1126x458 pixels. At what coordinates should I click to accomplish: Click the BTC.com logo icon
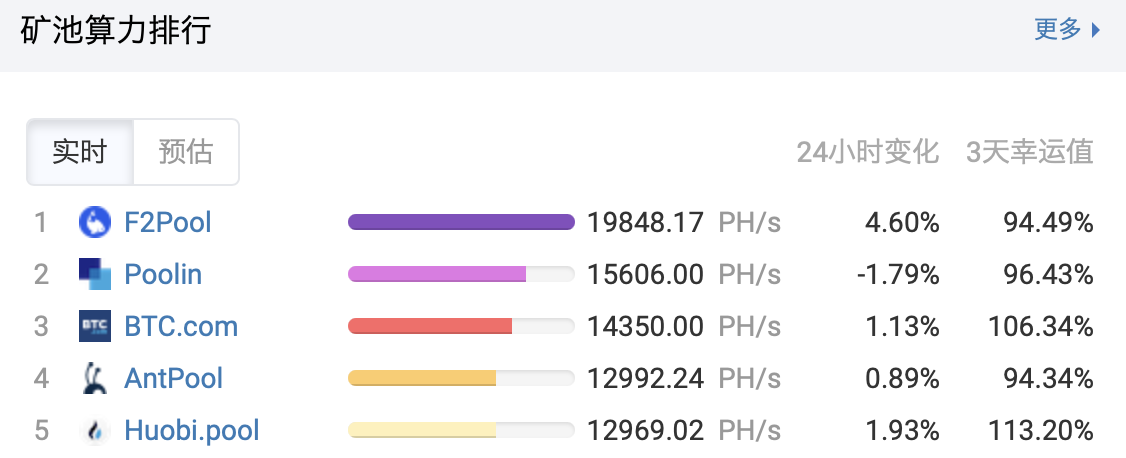tap(94, 326)
